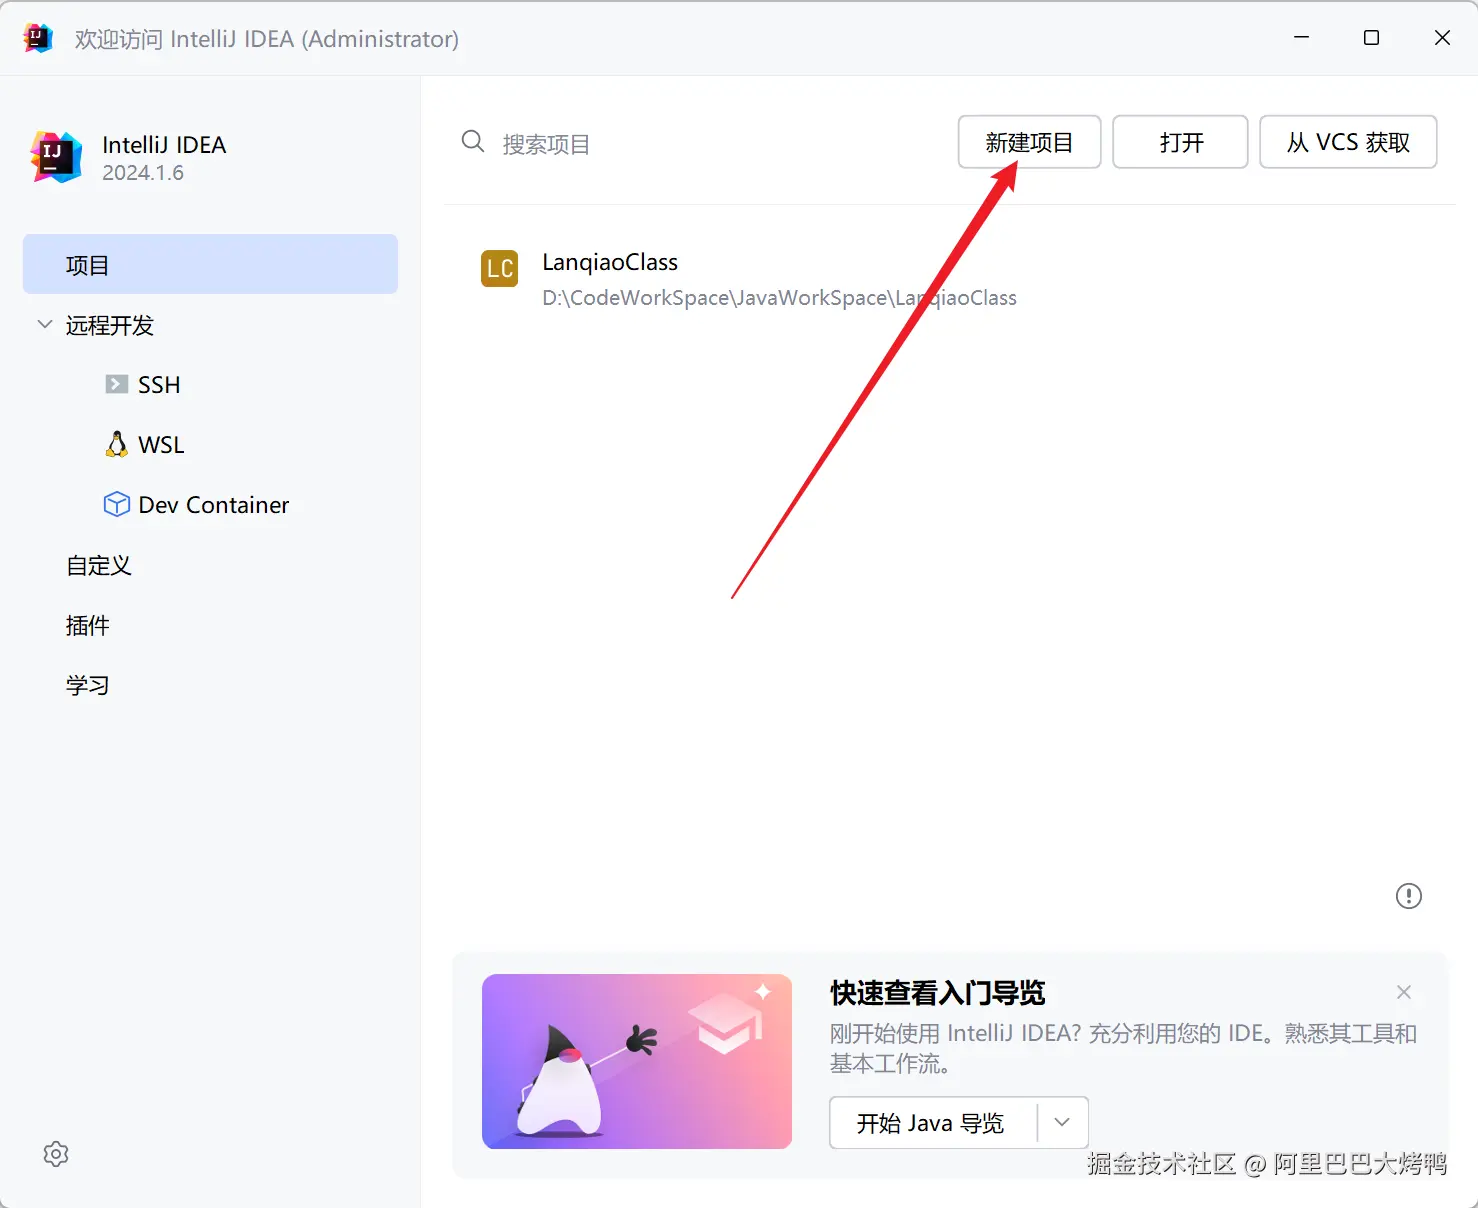Viewport: 1478px width, 1208px height.
Task: Open settings via the gear icon
Action: click(56, 1154)
